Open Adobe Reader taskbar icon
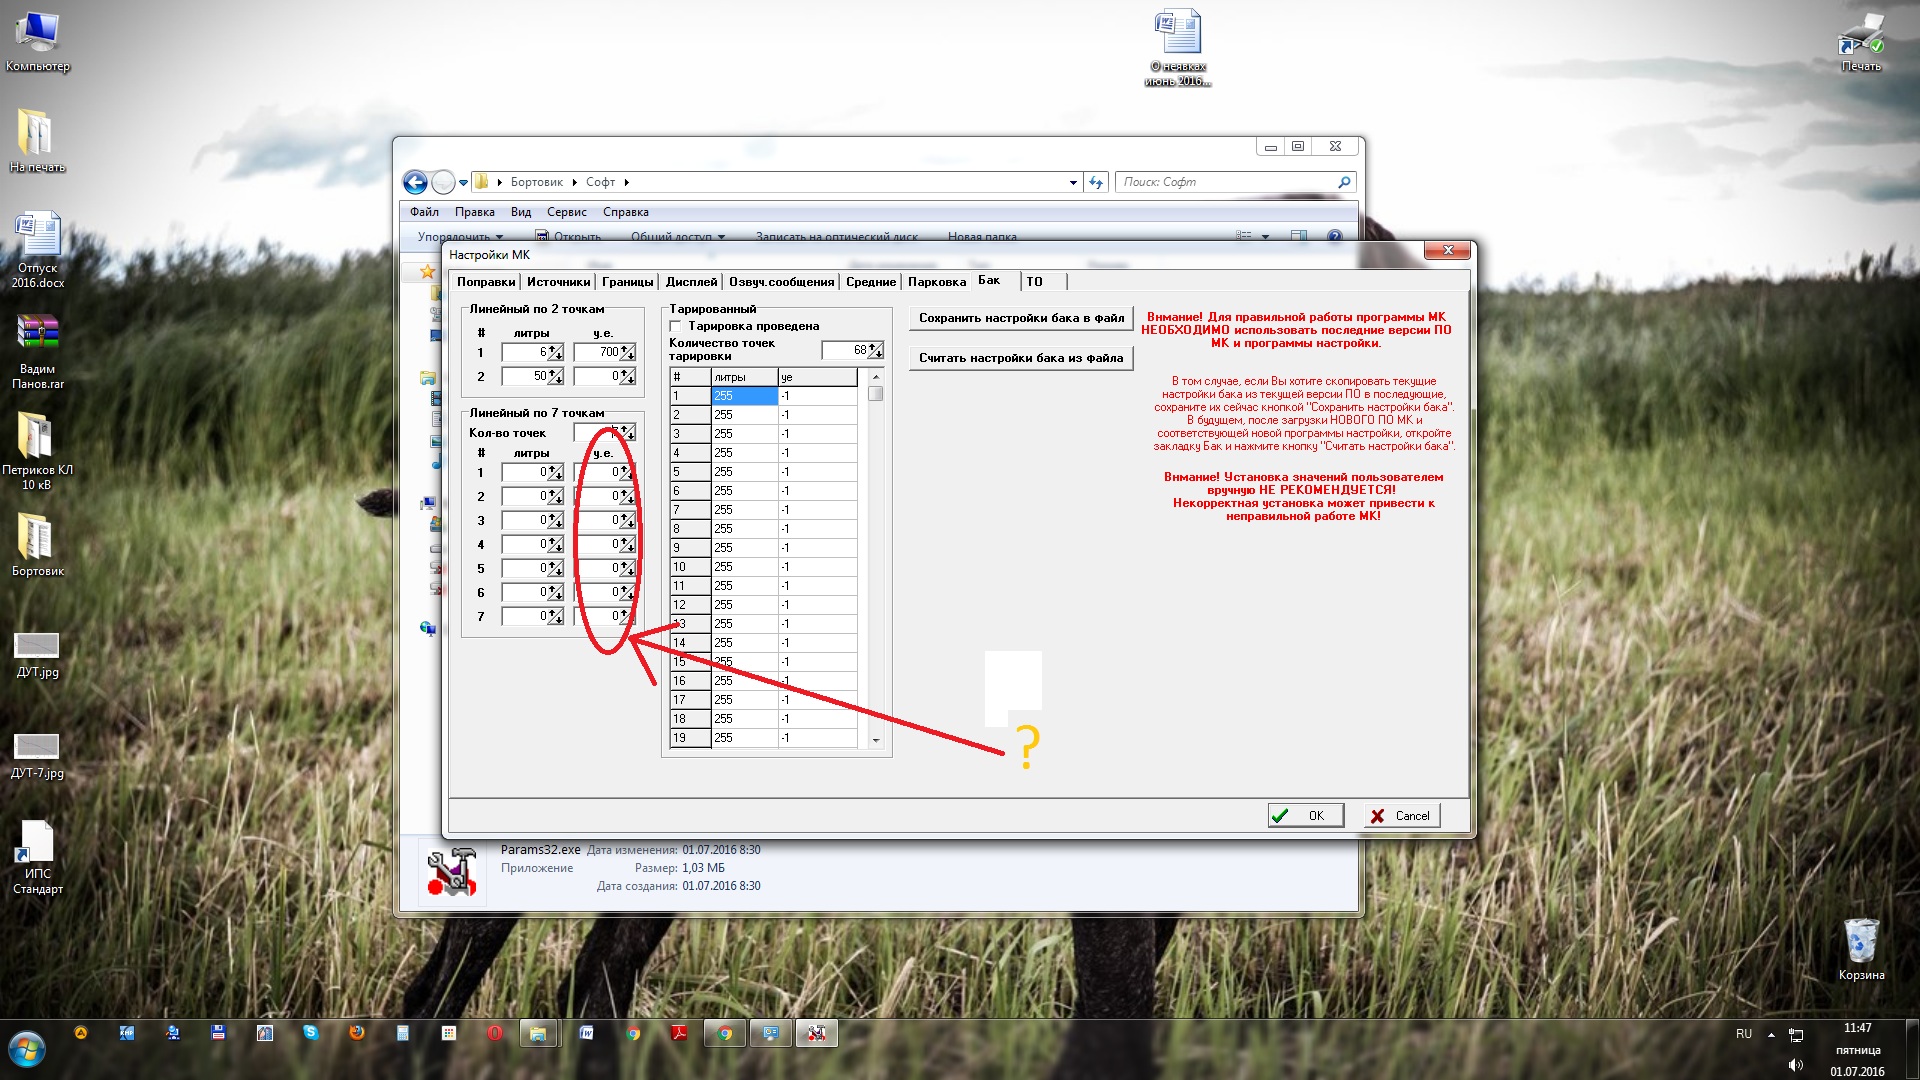Viewport: 1920px width, 1080px height. 679,1033
